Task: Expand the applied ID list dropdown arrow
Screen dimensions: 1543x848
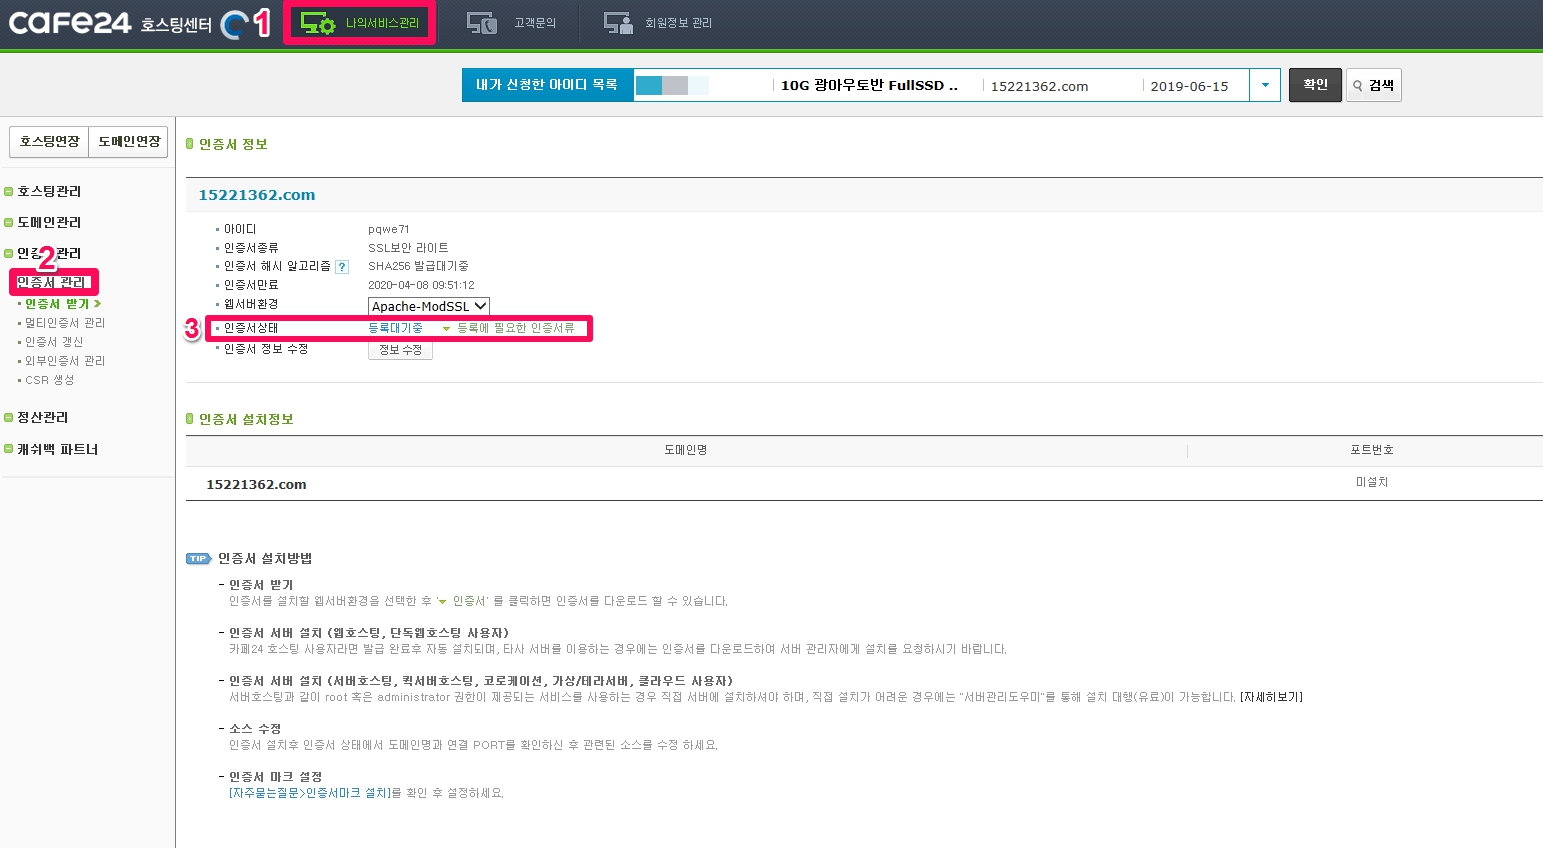Action: [x=1265, y=85]
